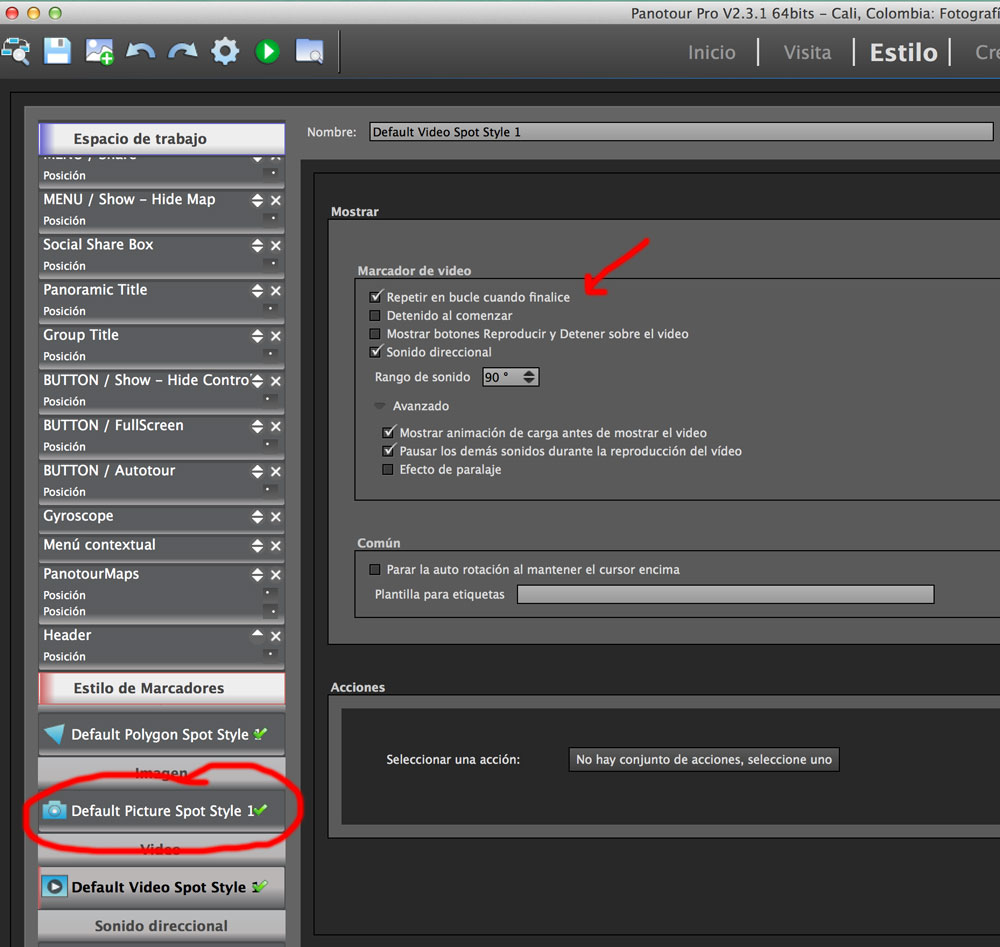
Task: Switch to the Inicio tab
Action: click(x=711, y=53)
